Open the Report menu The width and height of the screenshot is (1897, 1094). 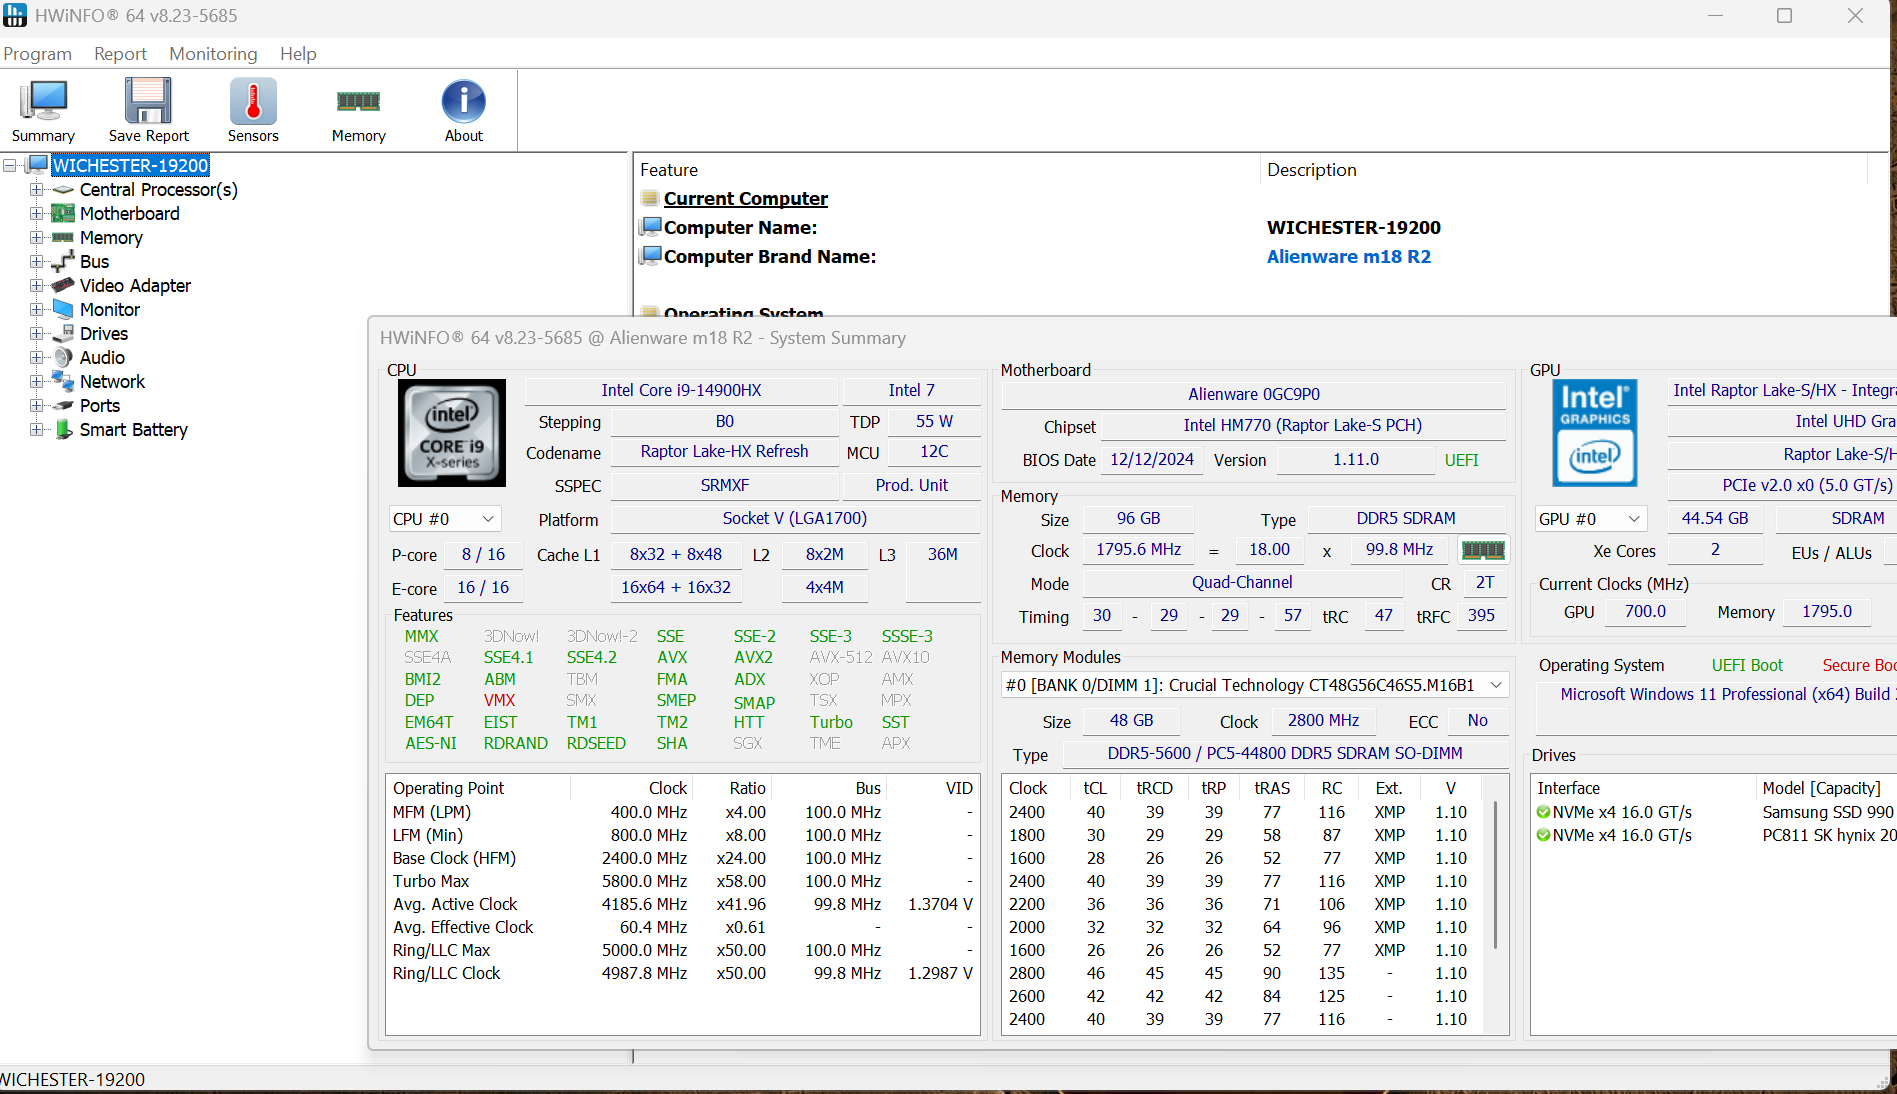[x=120, y=54]
